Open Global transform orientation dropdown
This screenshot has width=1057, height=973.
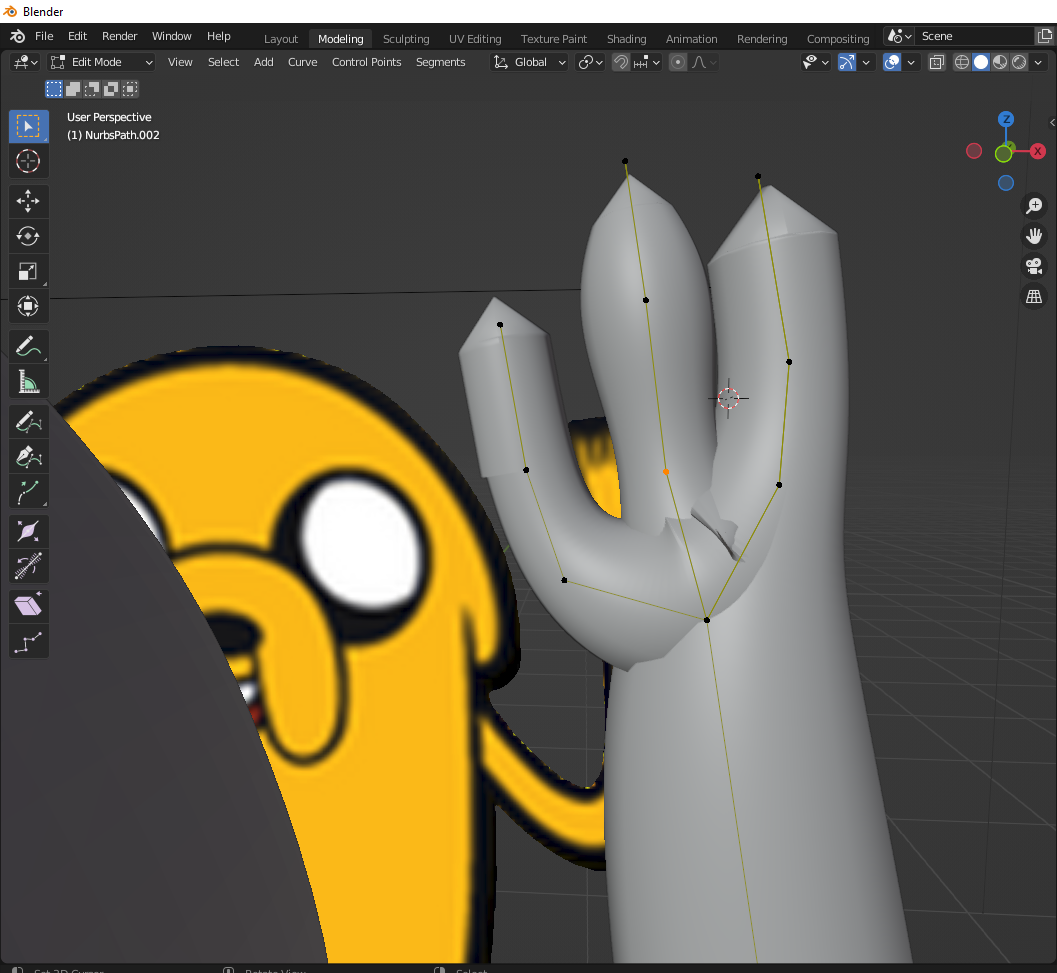(529, 63)
